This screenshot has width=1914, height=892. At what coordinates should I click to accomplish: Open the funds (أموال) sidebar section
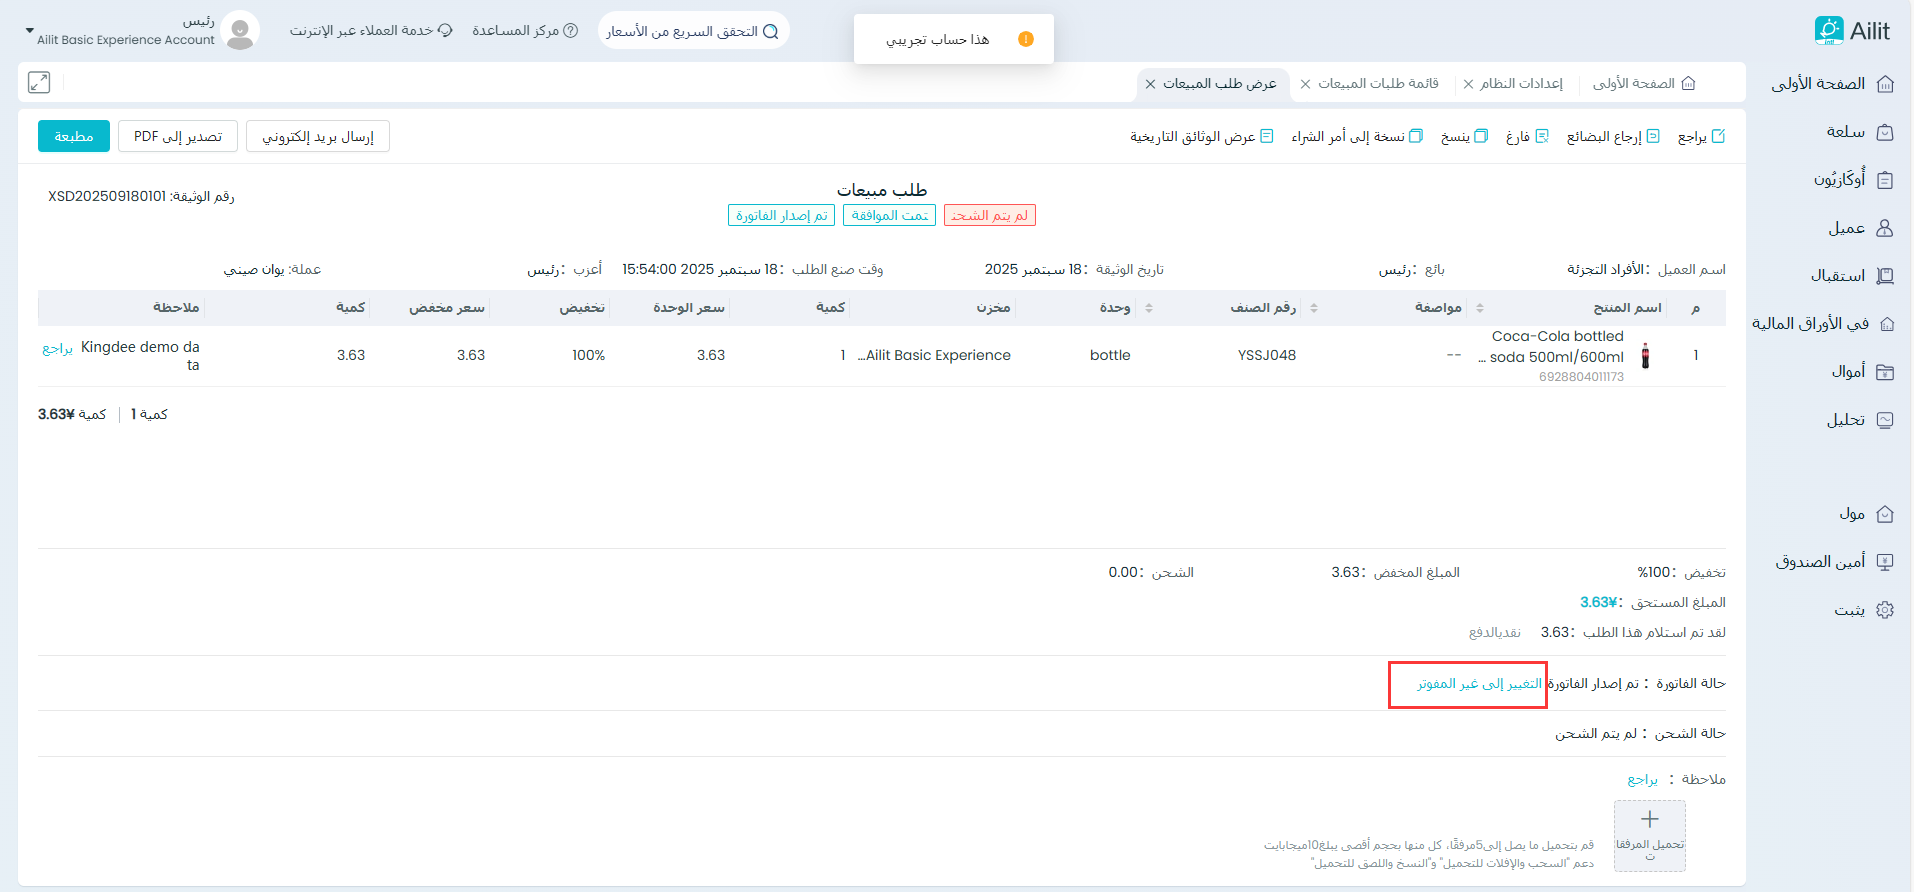click(x=1884, y=372)
